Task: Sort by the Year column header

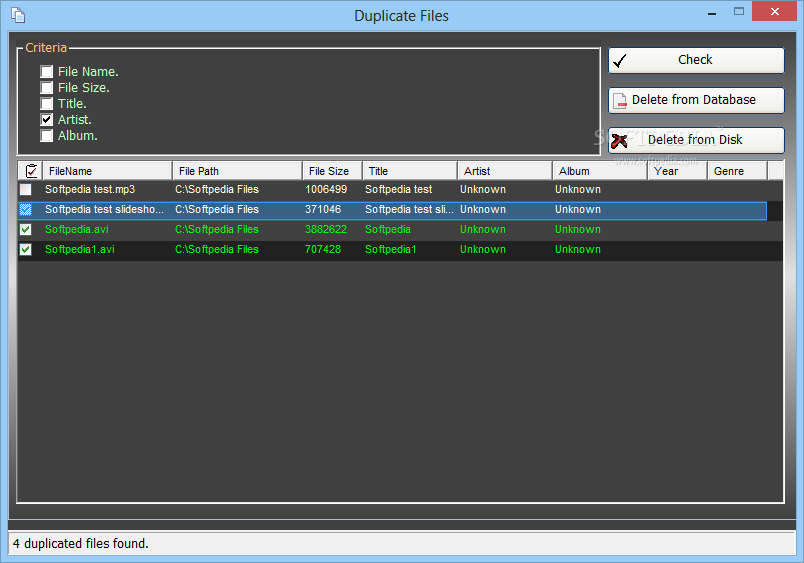Action: pos(677,171)
